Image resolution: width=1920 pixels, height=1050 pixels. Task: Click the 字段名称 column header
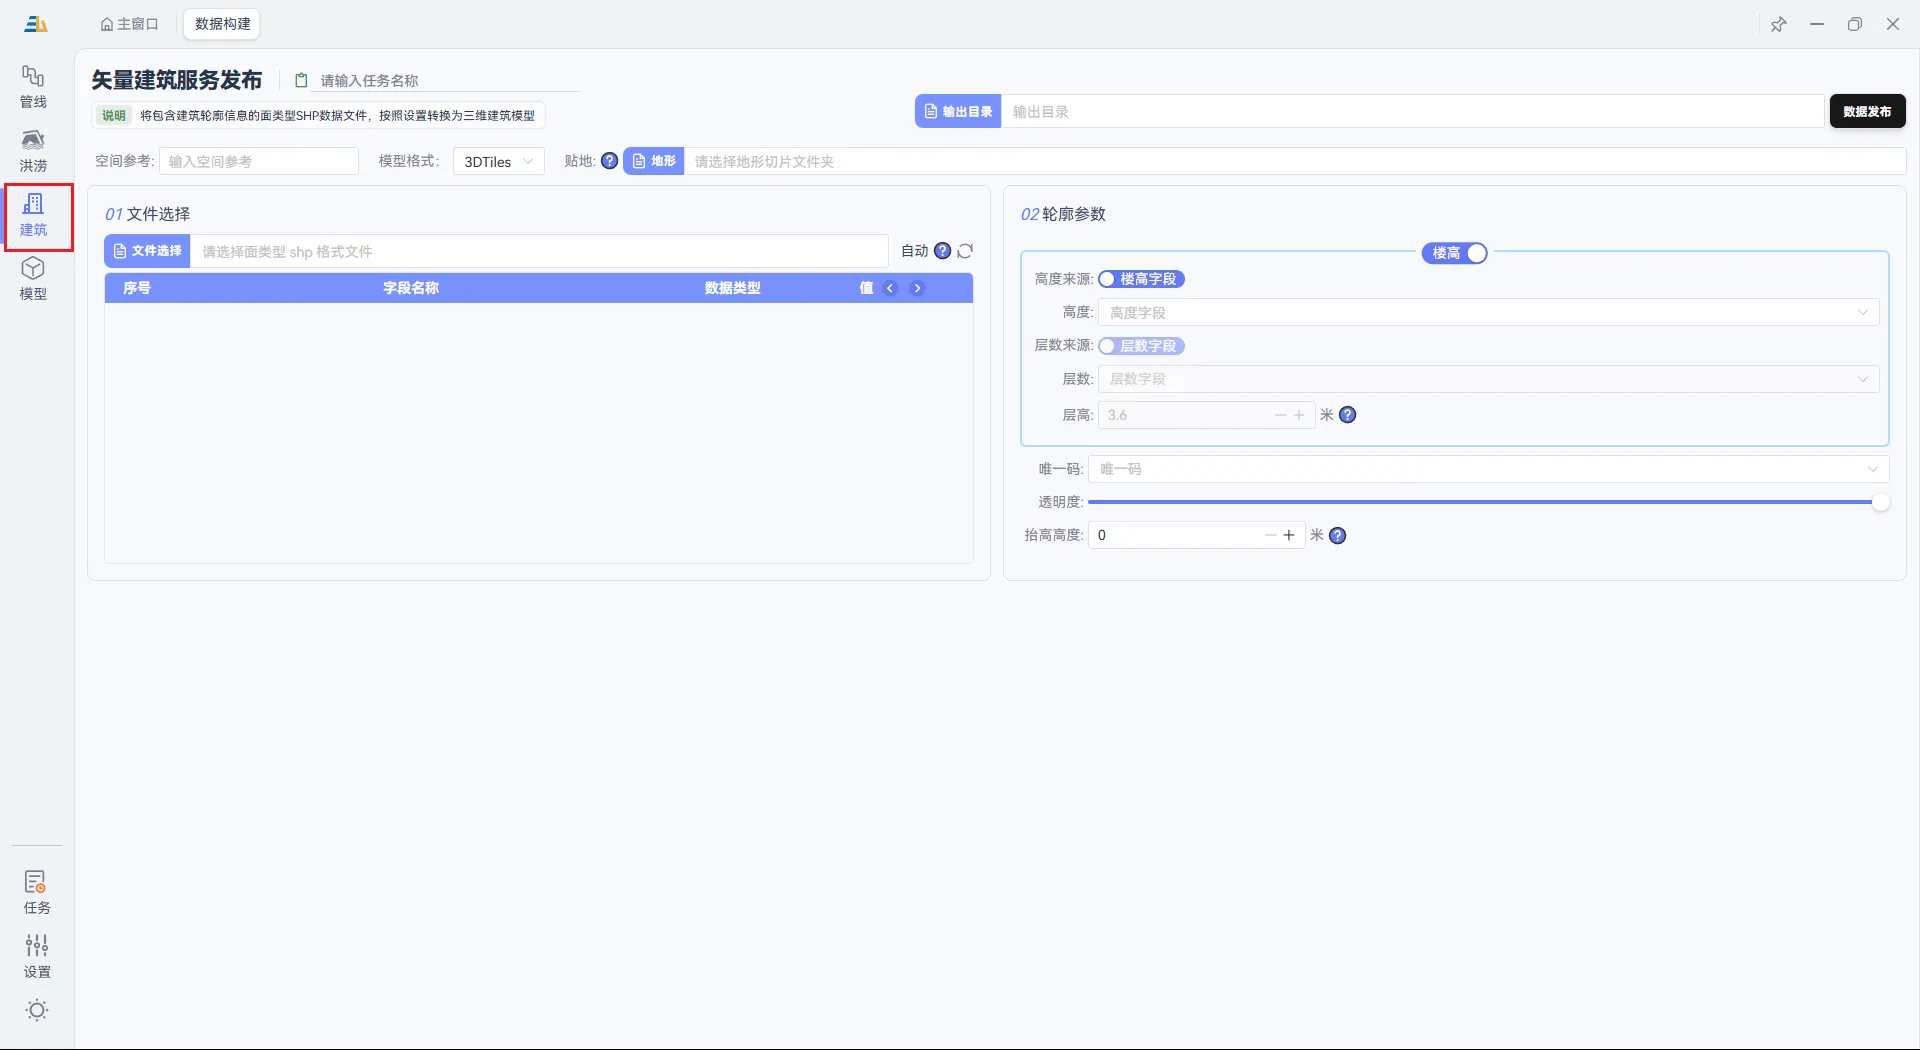coord(411,288)
